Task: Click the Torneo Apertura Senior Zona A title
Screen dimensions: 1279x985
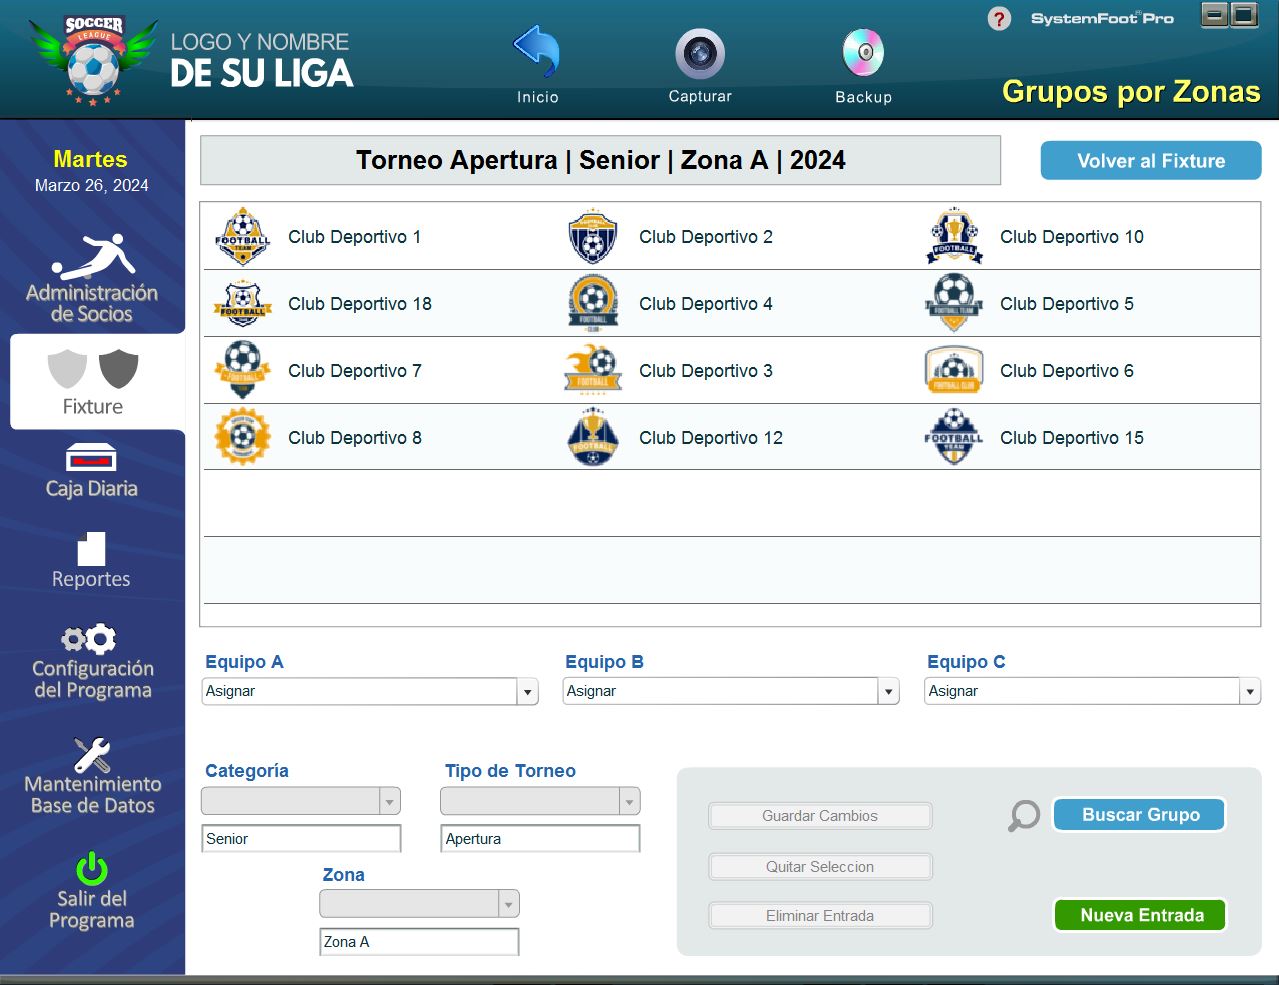Action: click(600, 160)
